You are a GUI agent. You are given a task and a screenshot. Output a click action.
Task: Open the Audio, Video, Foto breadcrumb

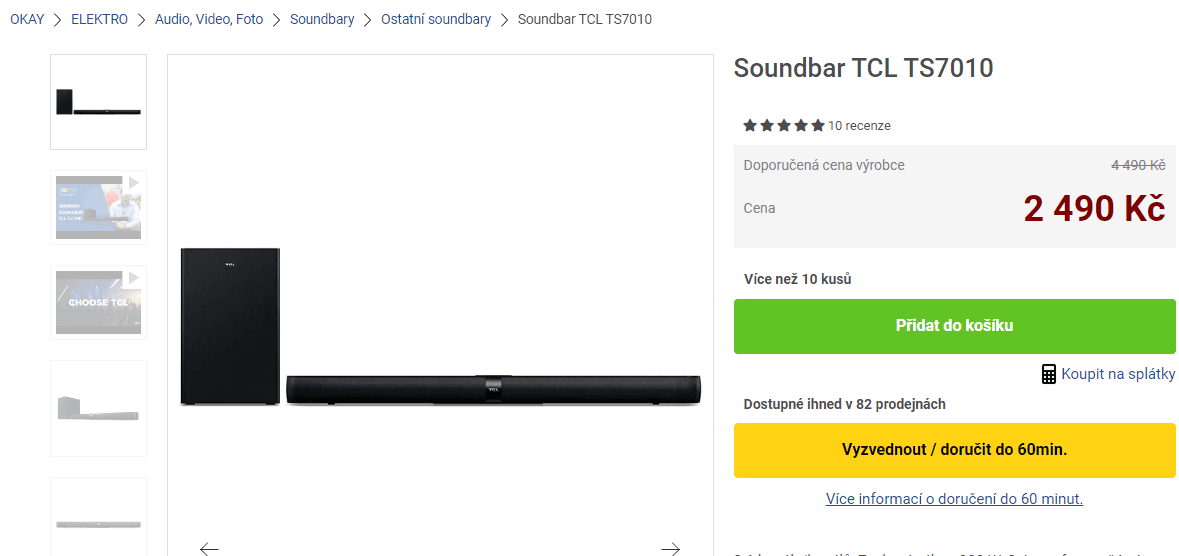click(x=209, y=19)
